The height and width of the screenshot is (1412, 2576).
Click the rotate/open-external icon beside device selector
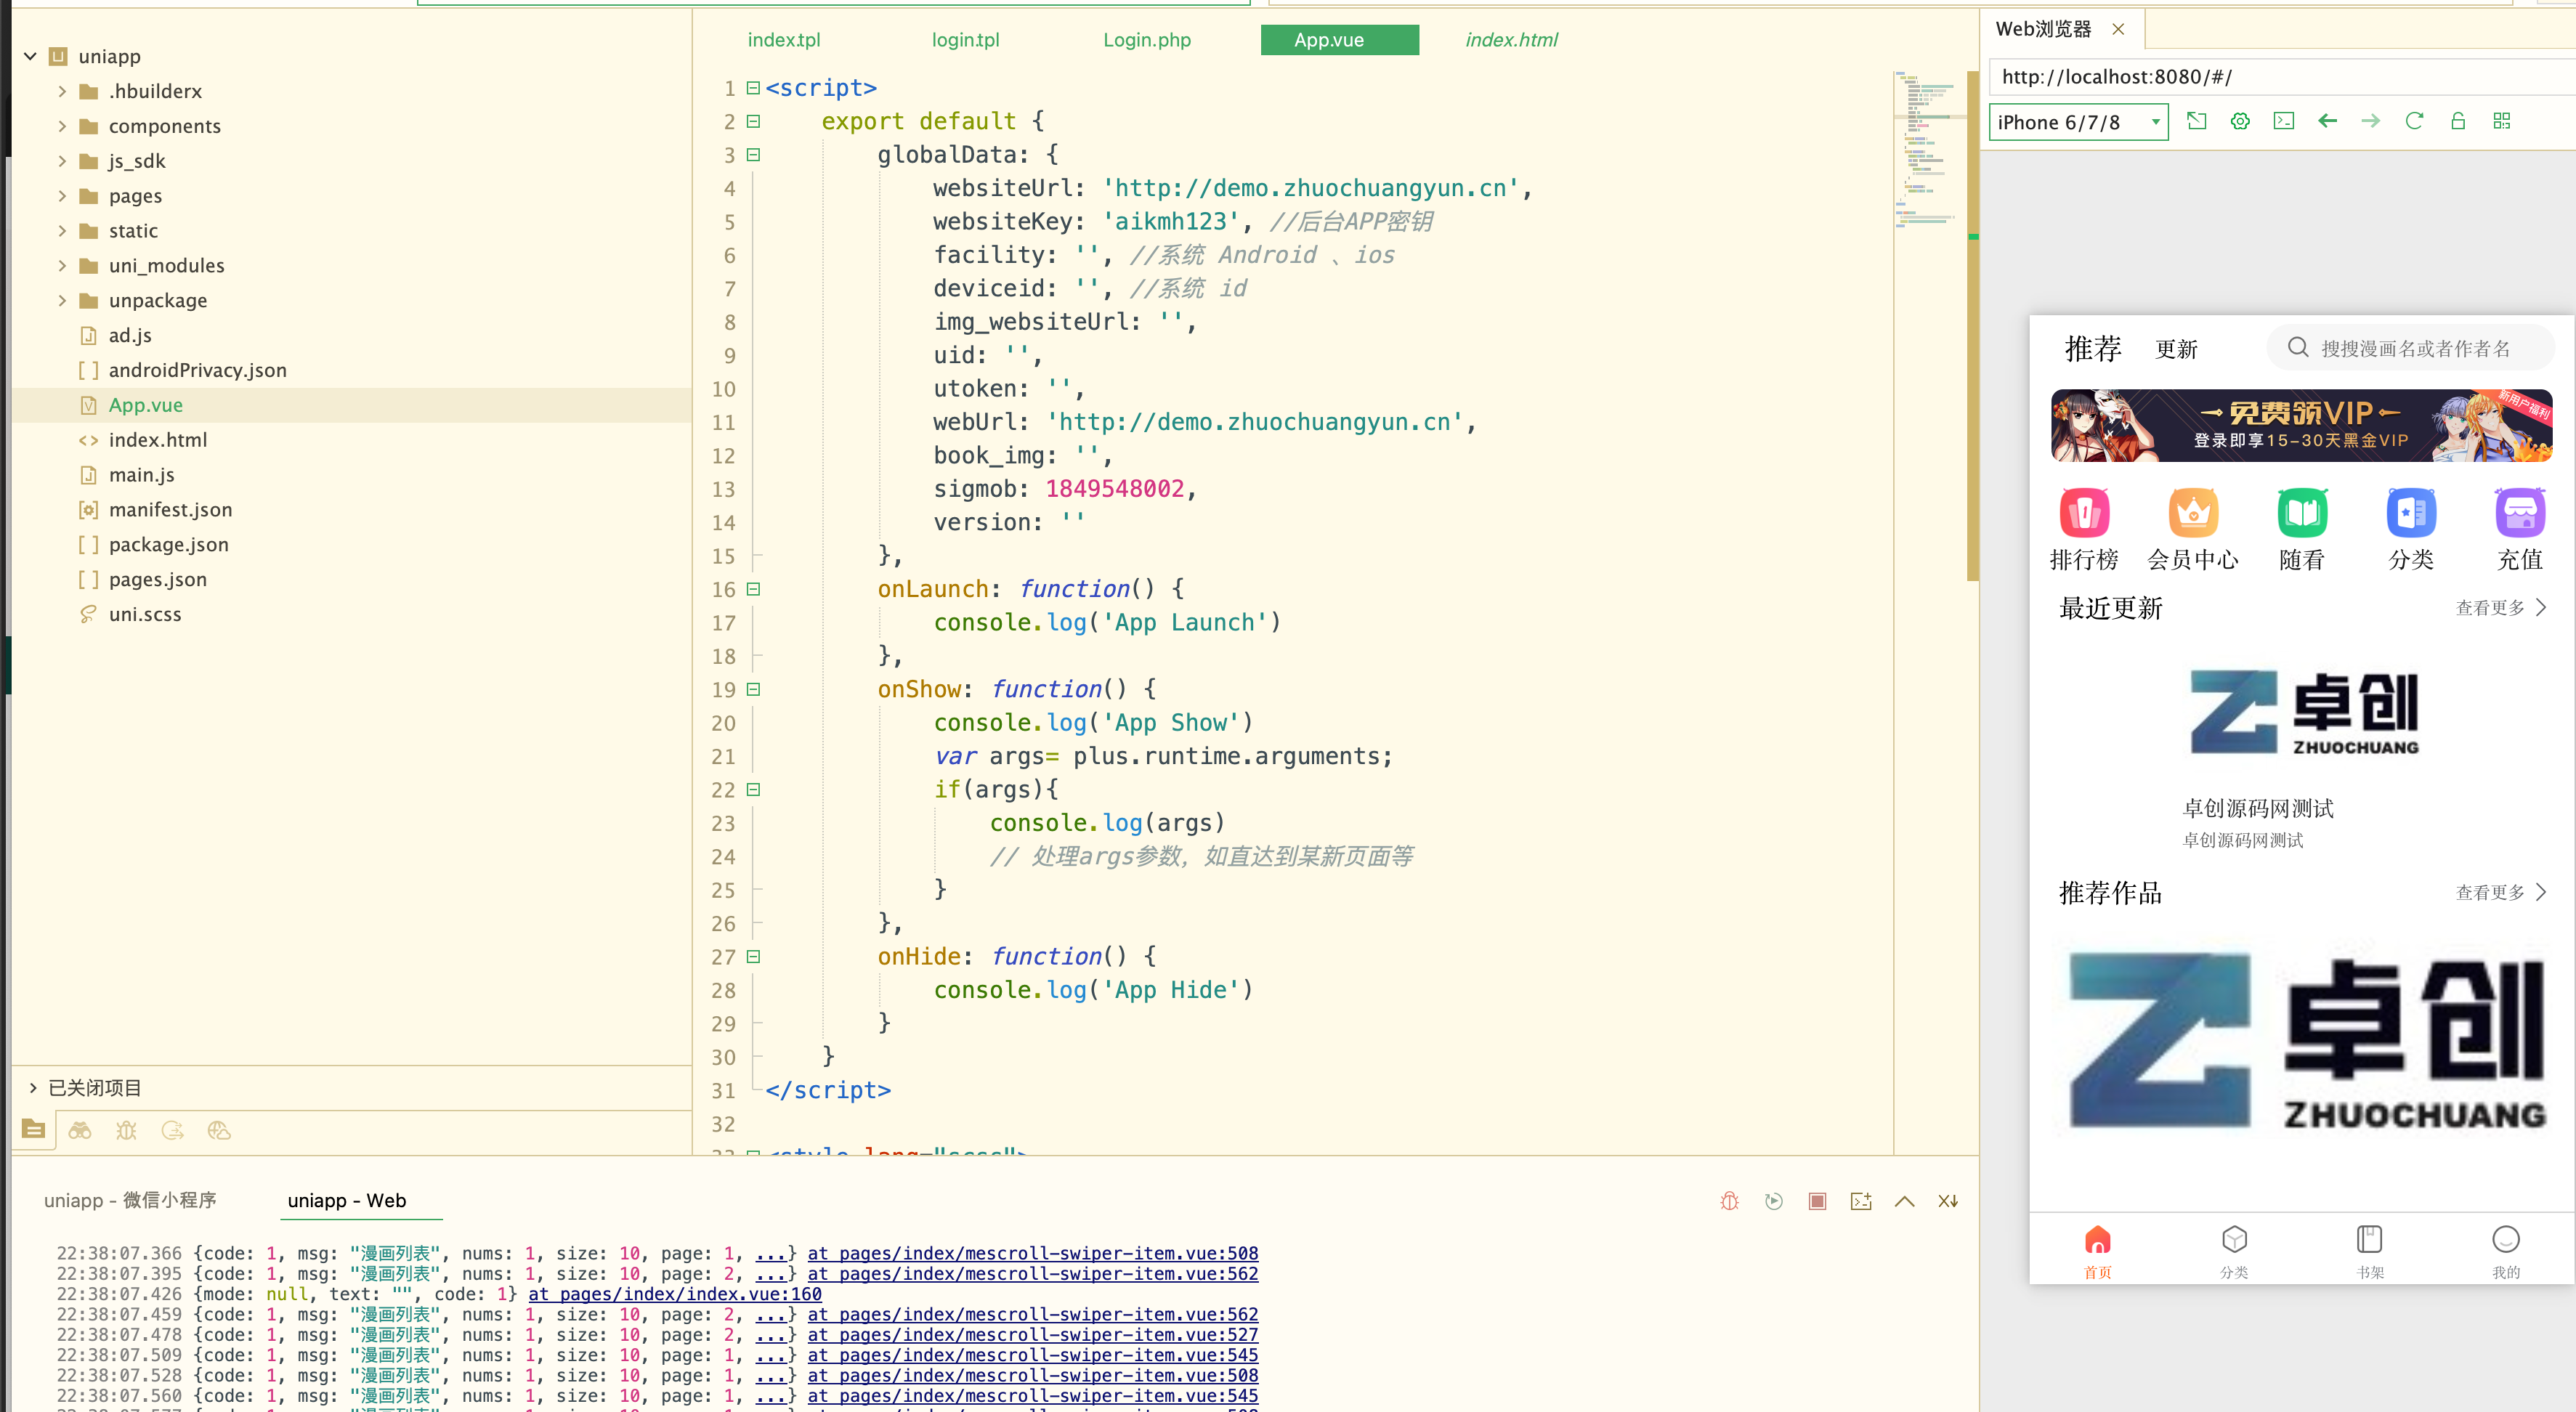pos(2196,121)
